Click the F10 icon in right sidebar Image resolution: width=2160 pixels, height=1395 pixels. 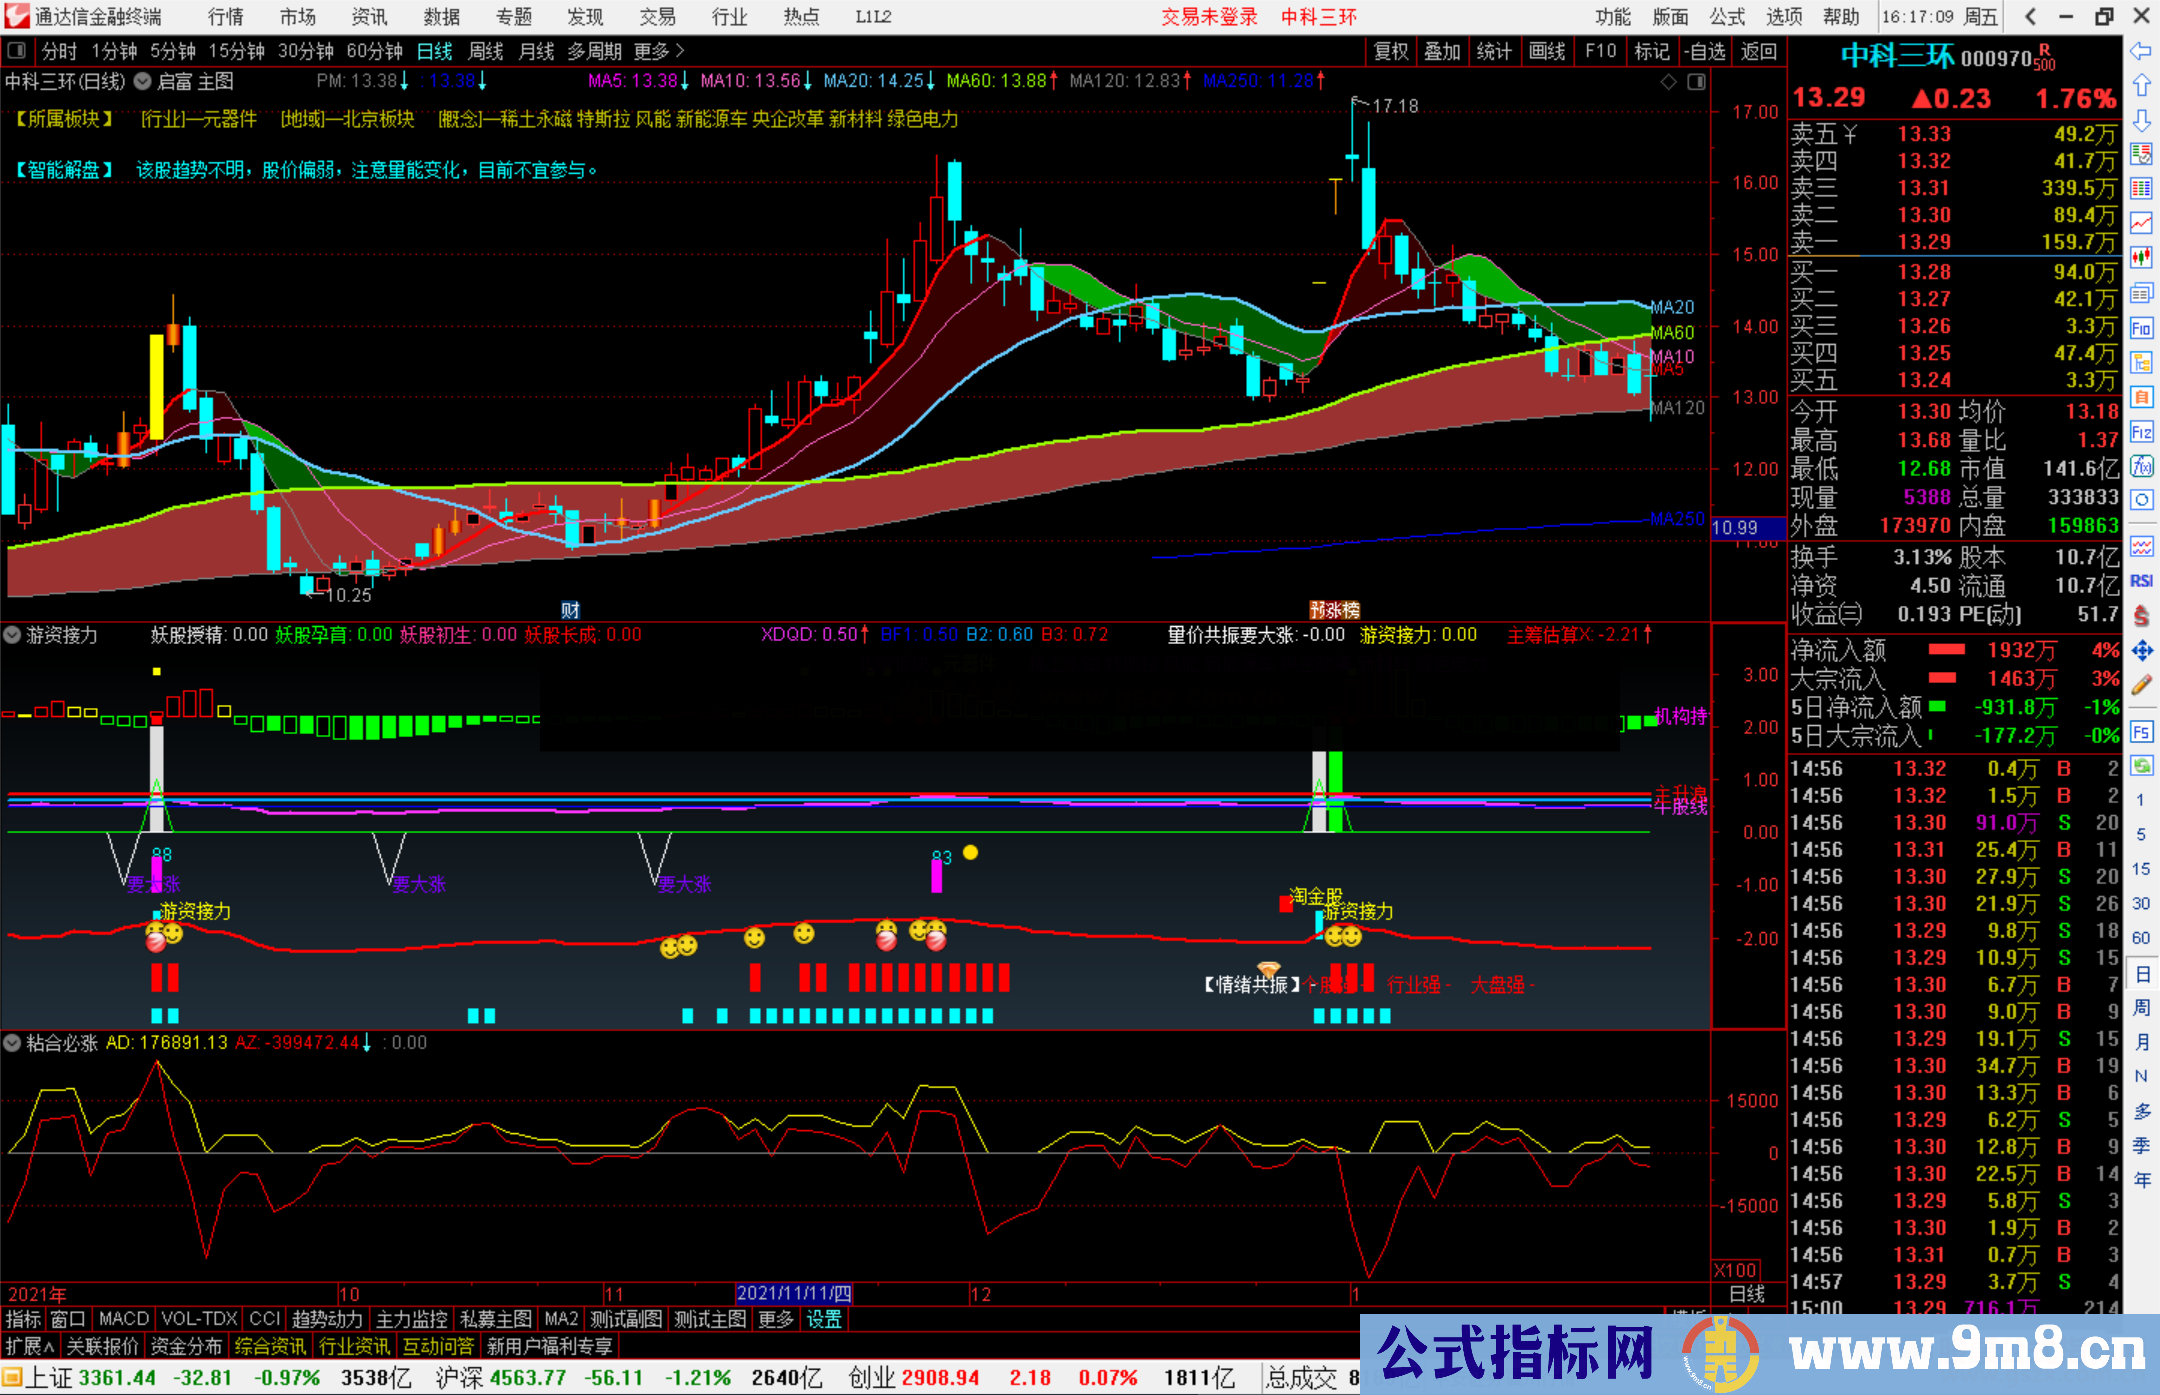(2141, 329)
